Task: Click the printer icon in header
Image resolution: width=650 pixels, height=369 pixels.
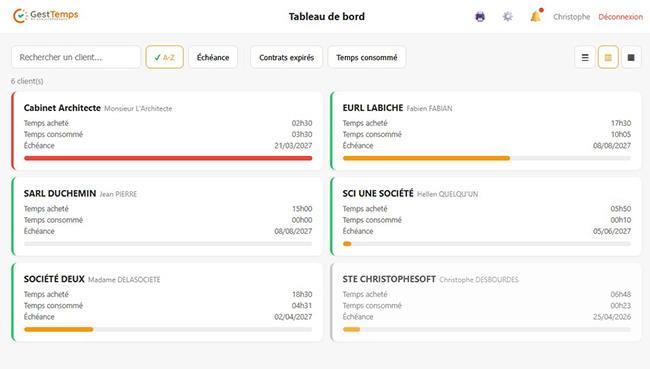Action: point(480,17)
